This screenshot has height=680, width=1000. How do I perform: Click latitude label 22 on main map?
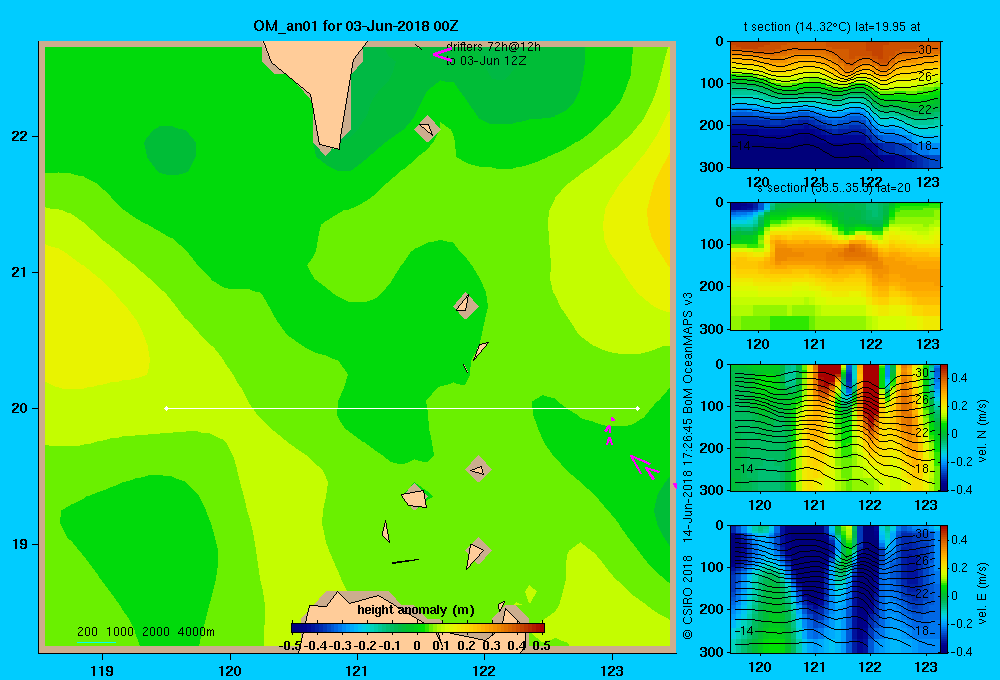pyautogui.click(x=20, y=136)
